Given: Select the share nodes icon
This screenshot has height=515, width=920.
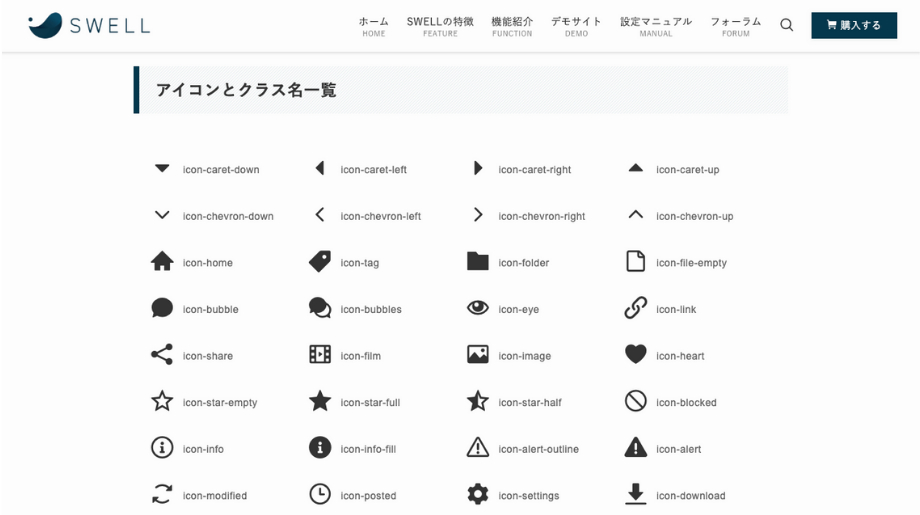Looking at the screenshot, I should point(162,355).
